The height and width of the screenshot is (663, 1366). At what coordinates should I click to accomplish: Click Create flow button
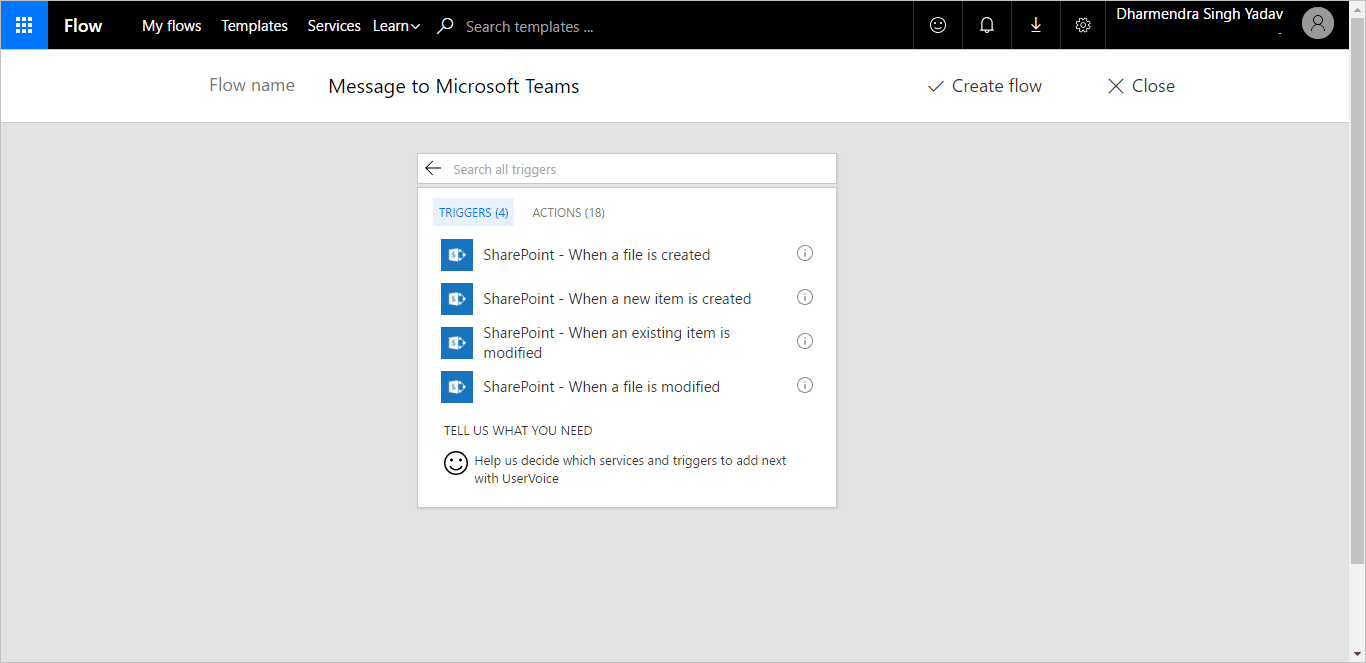[x=985, y=86]
